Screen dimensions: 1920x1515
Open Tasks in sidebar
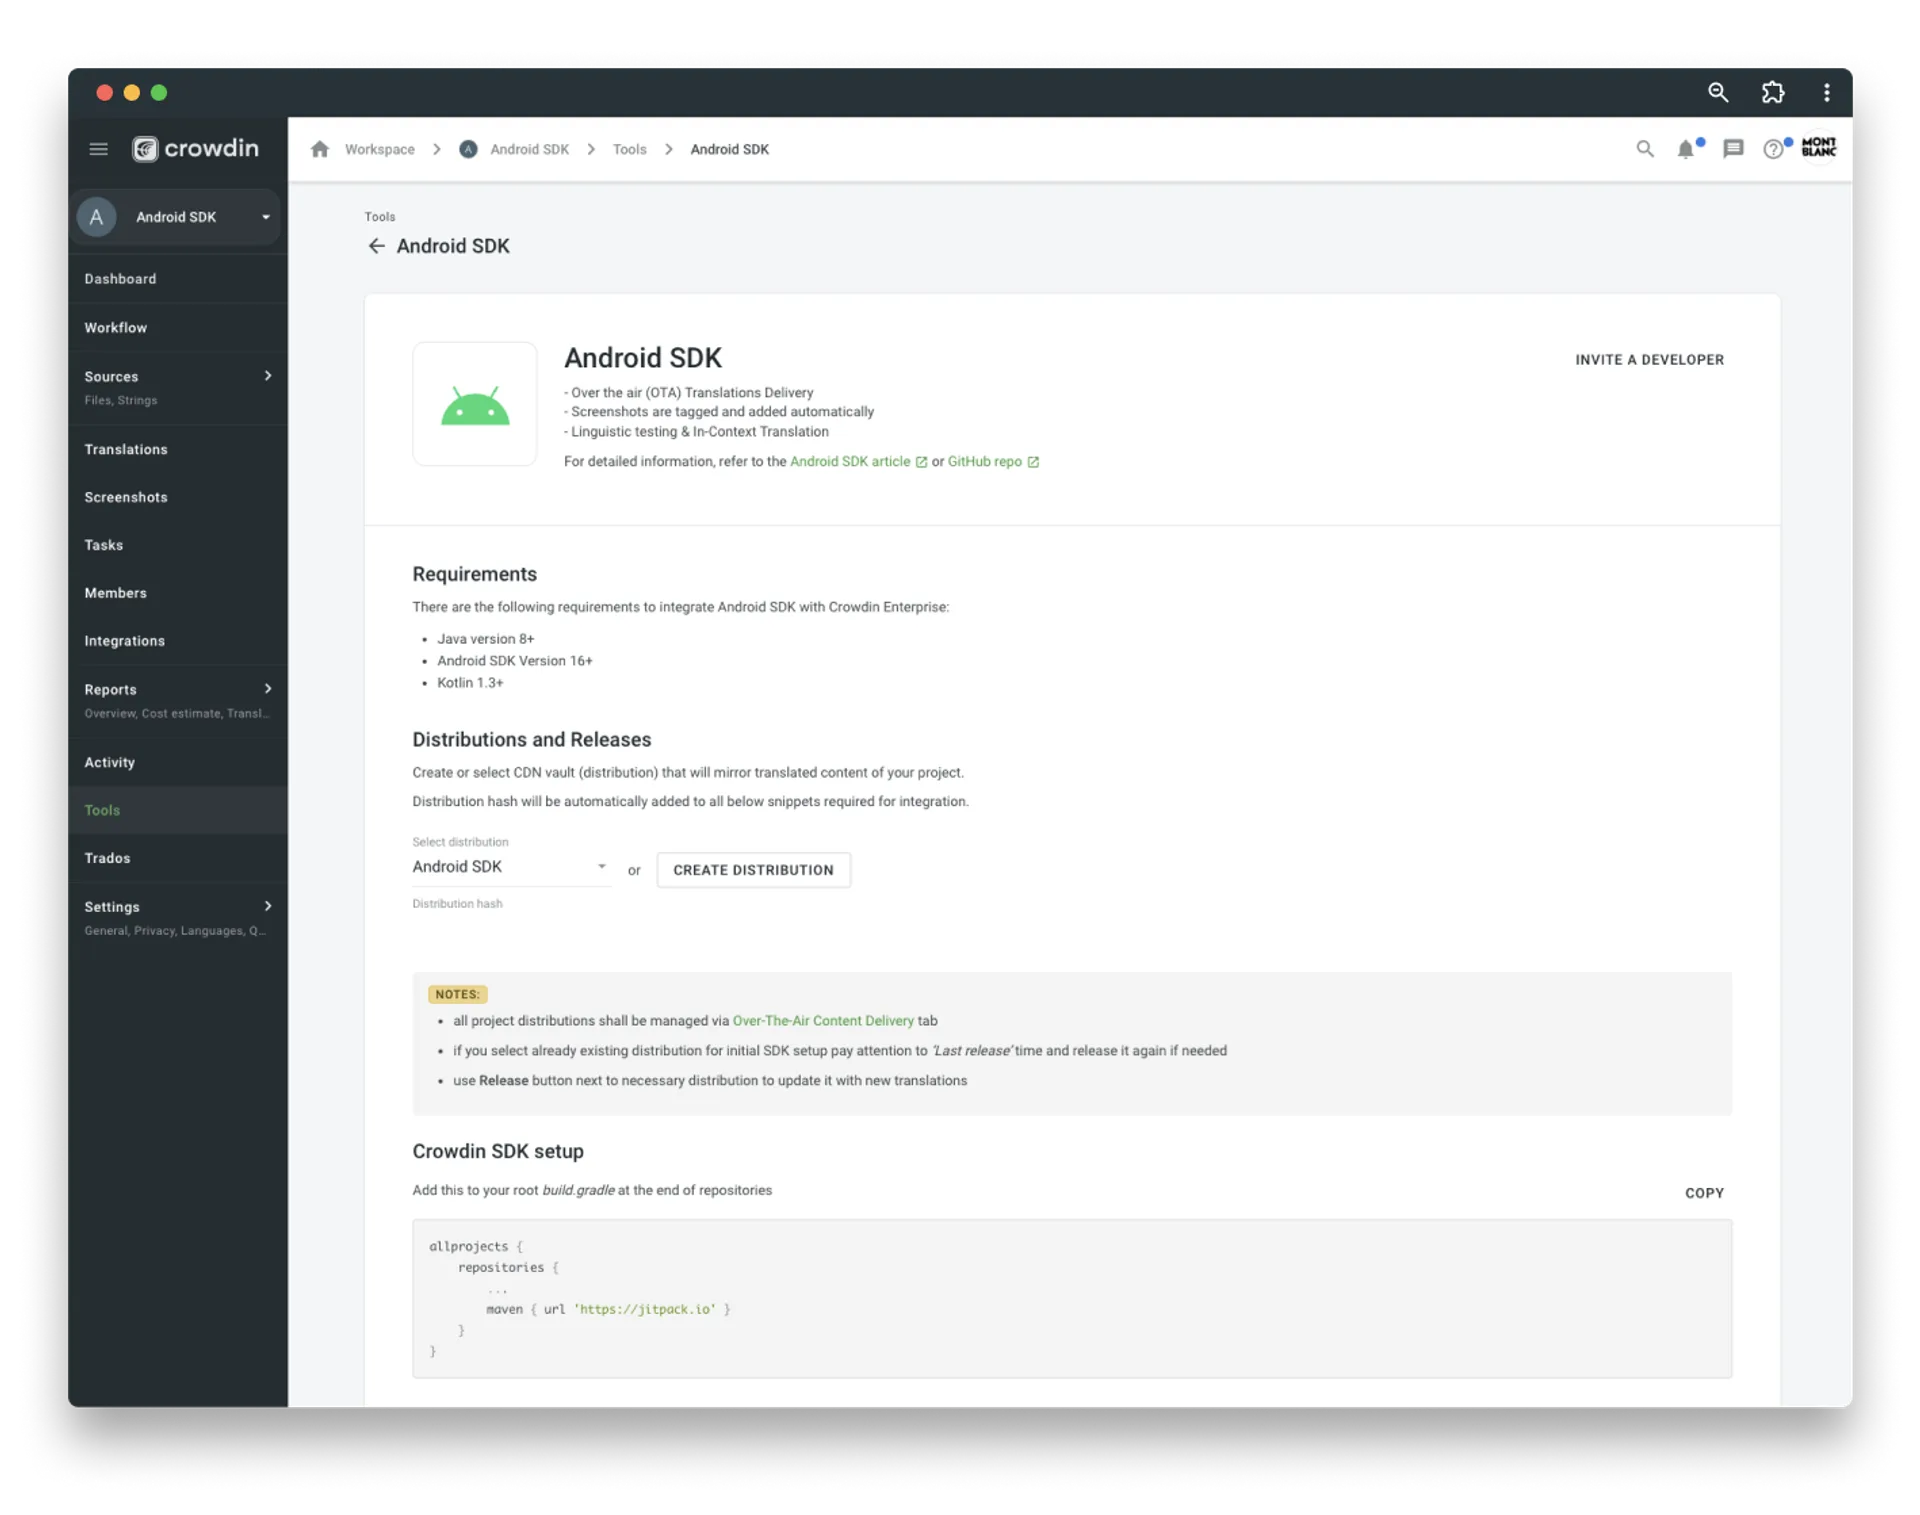(178, 545)
